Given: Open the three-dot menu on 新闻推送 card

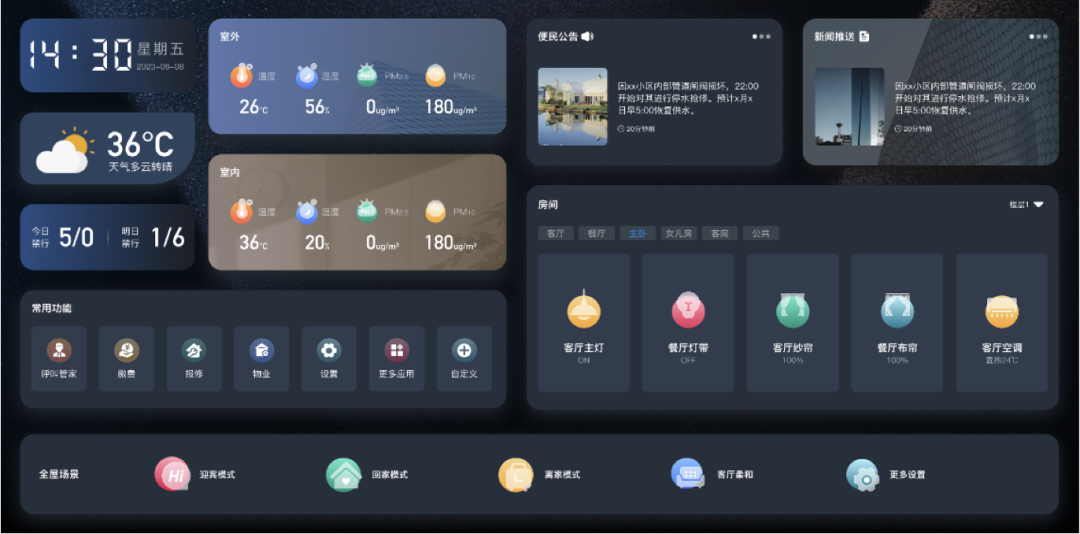Looking at the screenshot, I should pos(1039,37).
